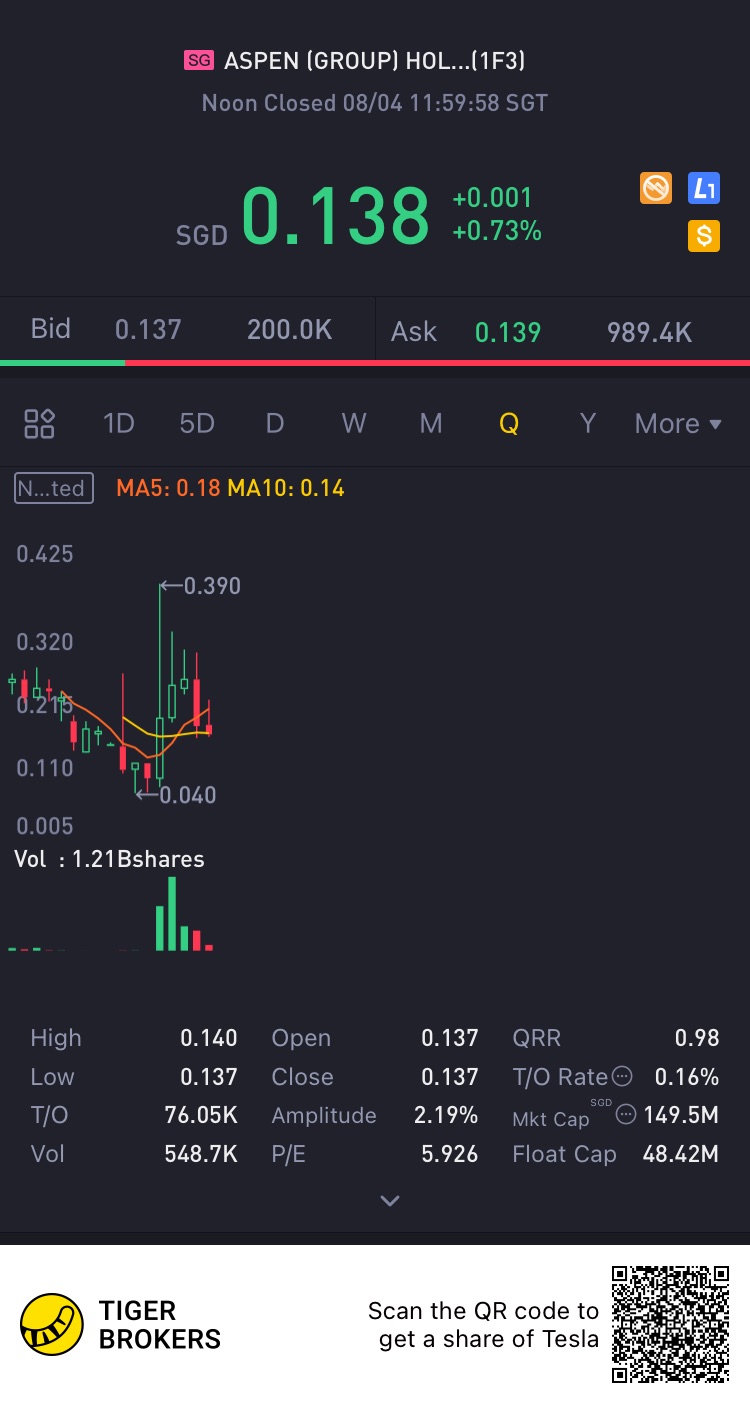Tap the pink SG market tag

199,61
